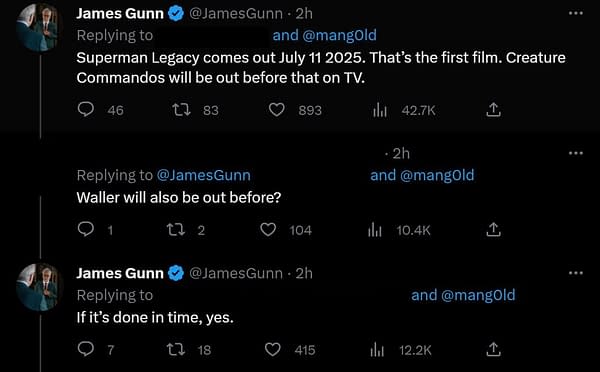The height and width of the screenshot is (372, 600).
Task: Retweet the Superman Legacy tweet with 83 retweets
Action: tap(181, 110)
